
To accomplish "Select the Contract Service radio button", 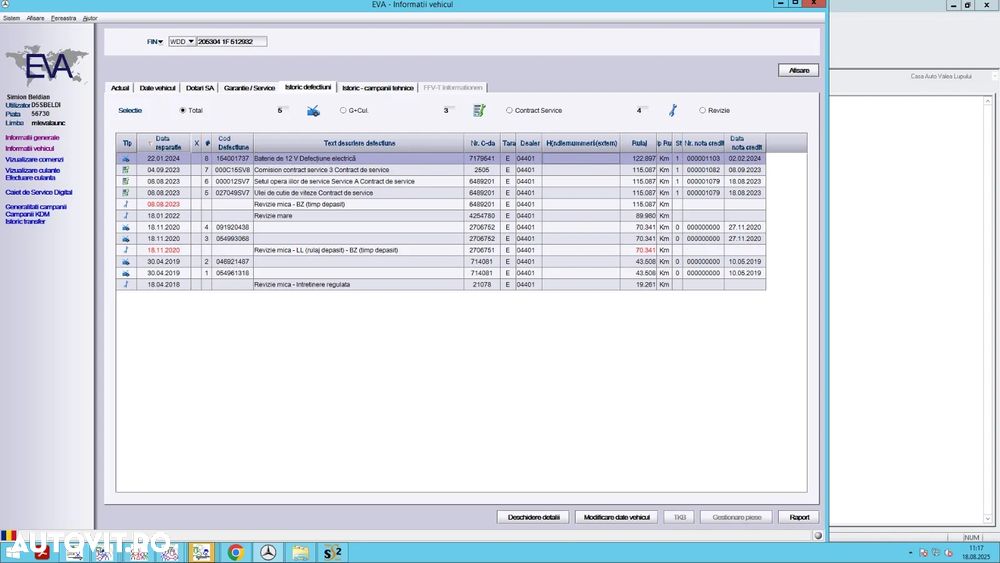I will pyautogui.click(x=509, y=111).
